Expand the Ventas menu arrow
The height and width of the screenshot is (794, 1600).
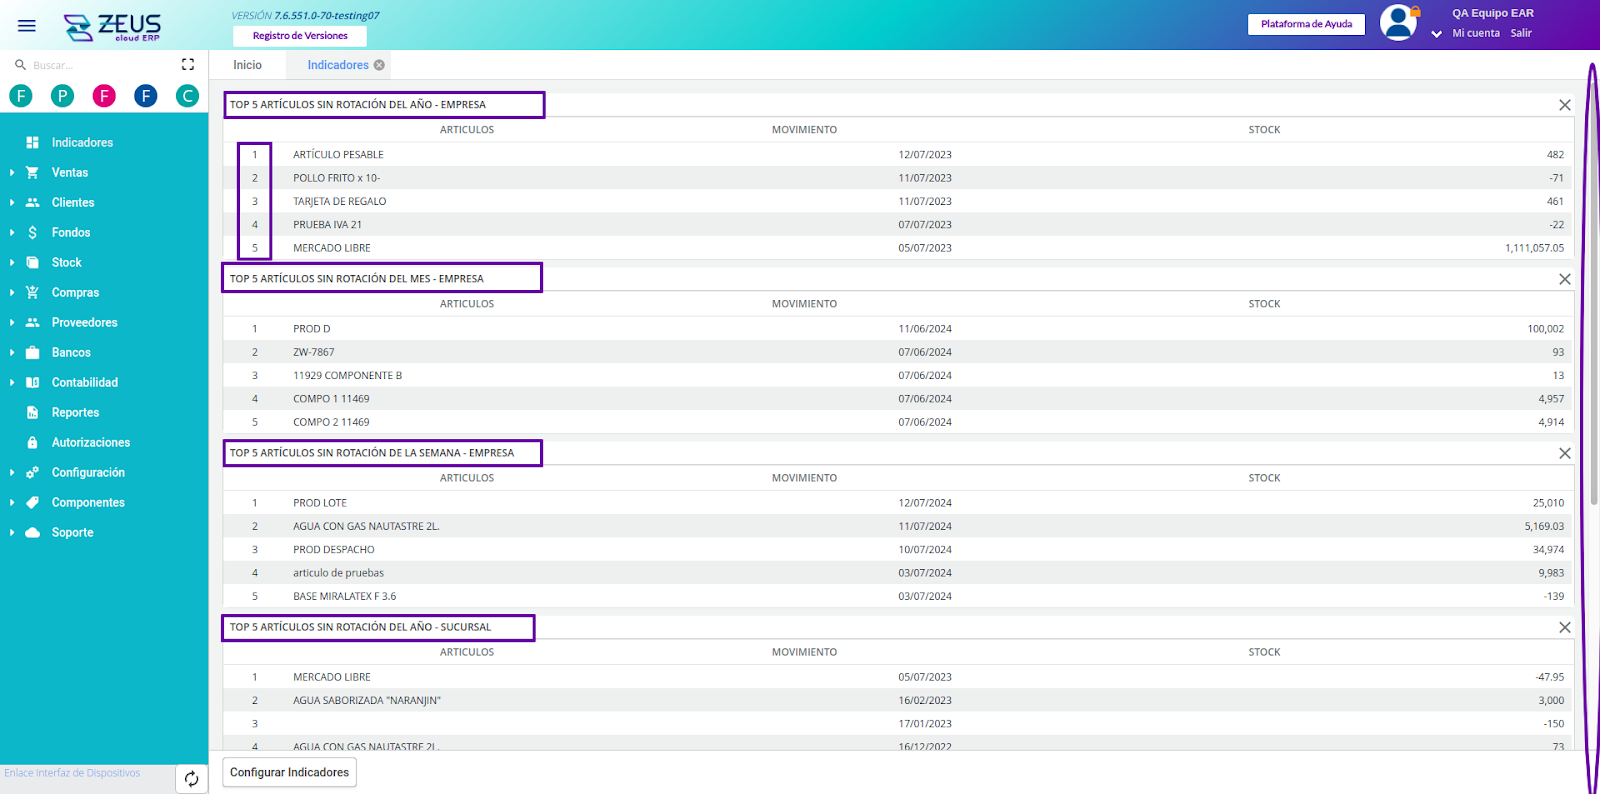point(12,172)
